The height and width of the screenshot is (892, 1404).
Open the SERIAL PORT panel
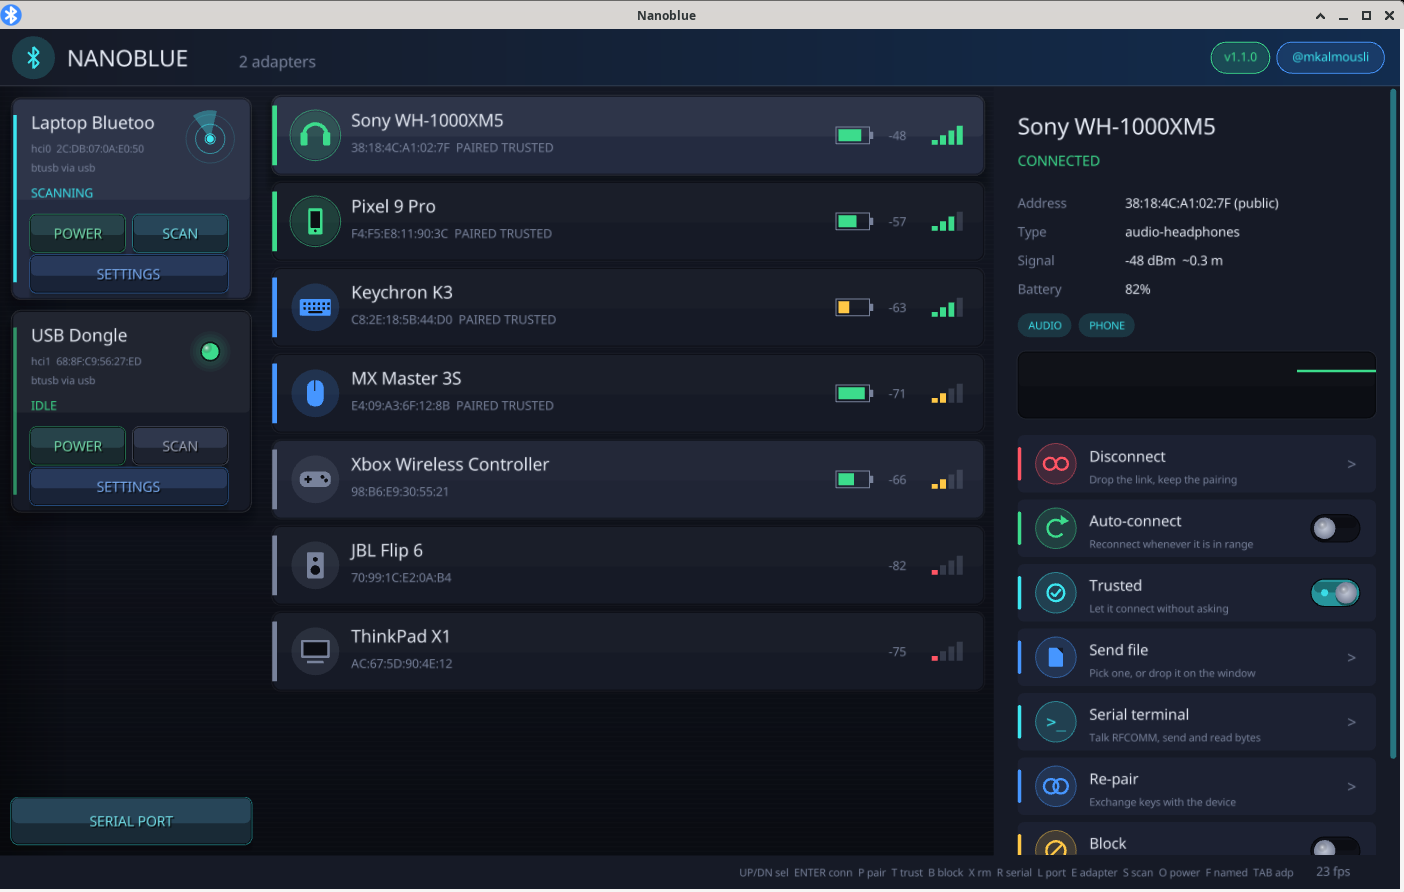pyautogui.click(x=131, y=821)
